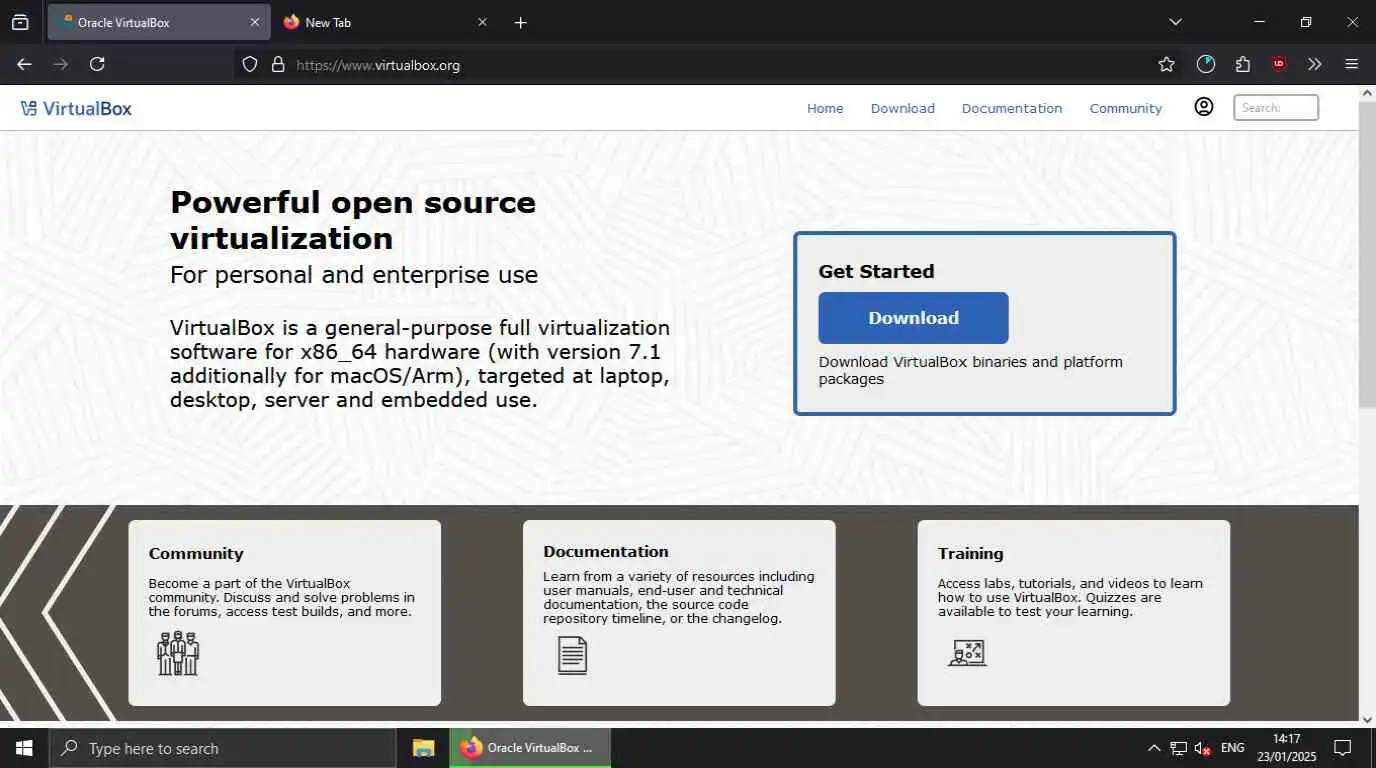Switch to the New Tab browser tab
The height and width of the screenshot is (768, 1376).
click(384, 22)
